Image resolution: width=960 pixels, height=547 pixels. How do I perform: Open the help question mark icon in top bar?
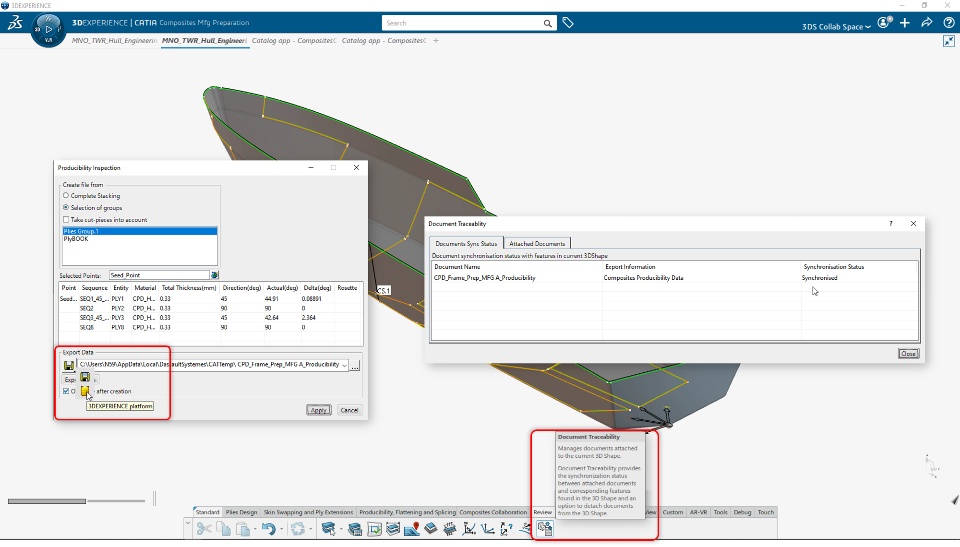click(x=948, y=23)
